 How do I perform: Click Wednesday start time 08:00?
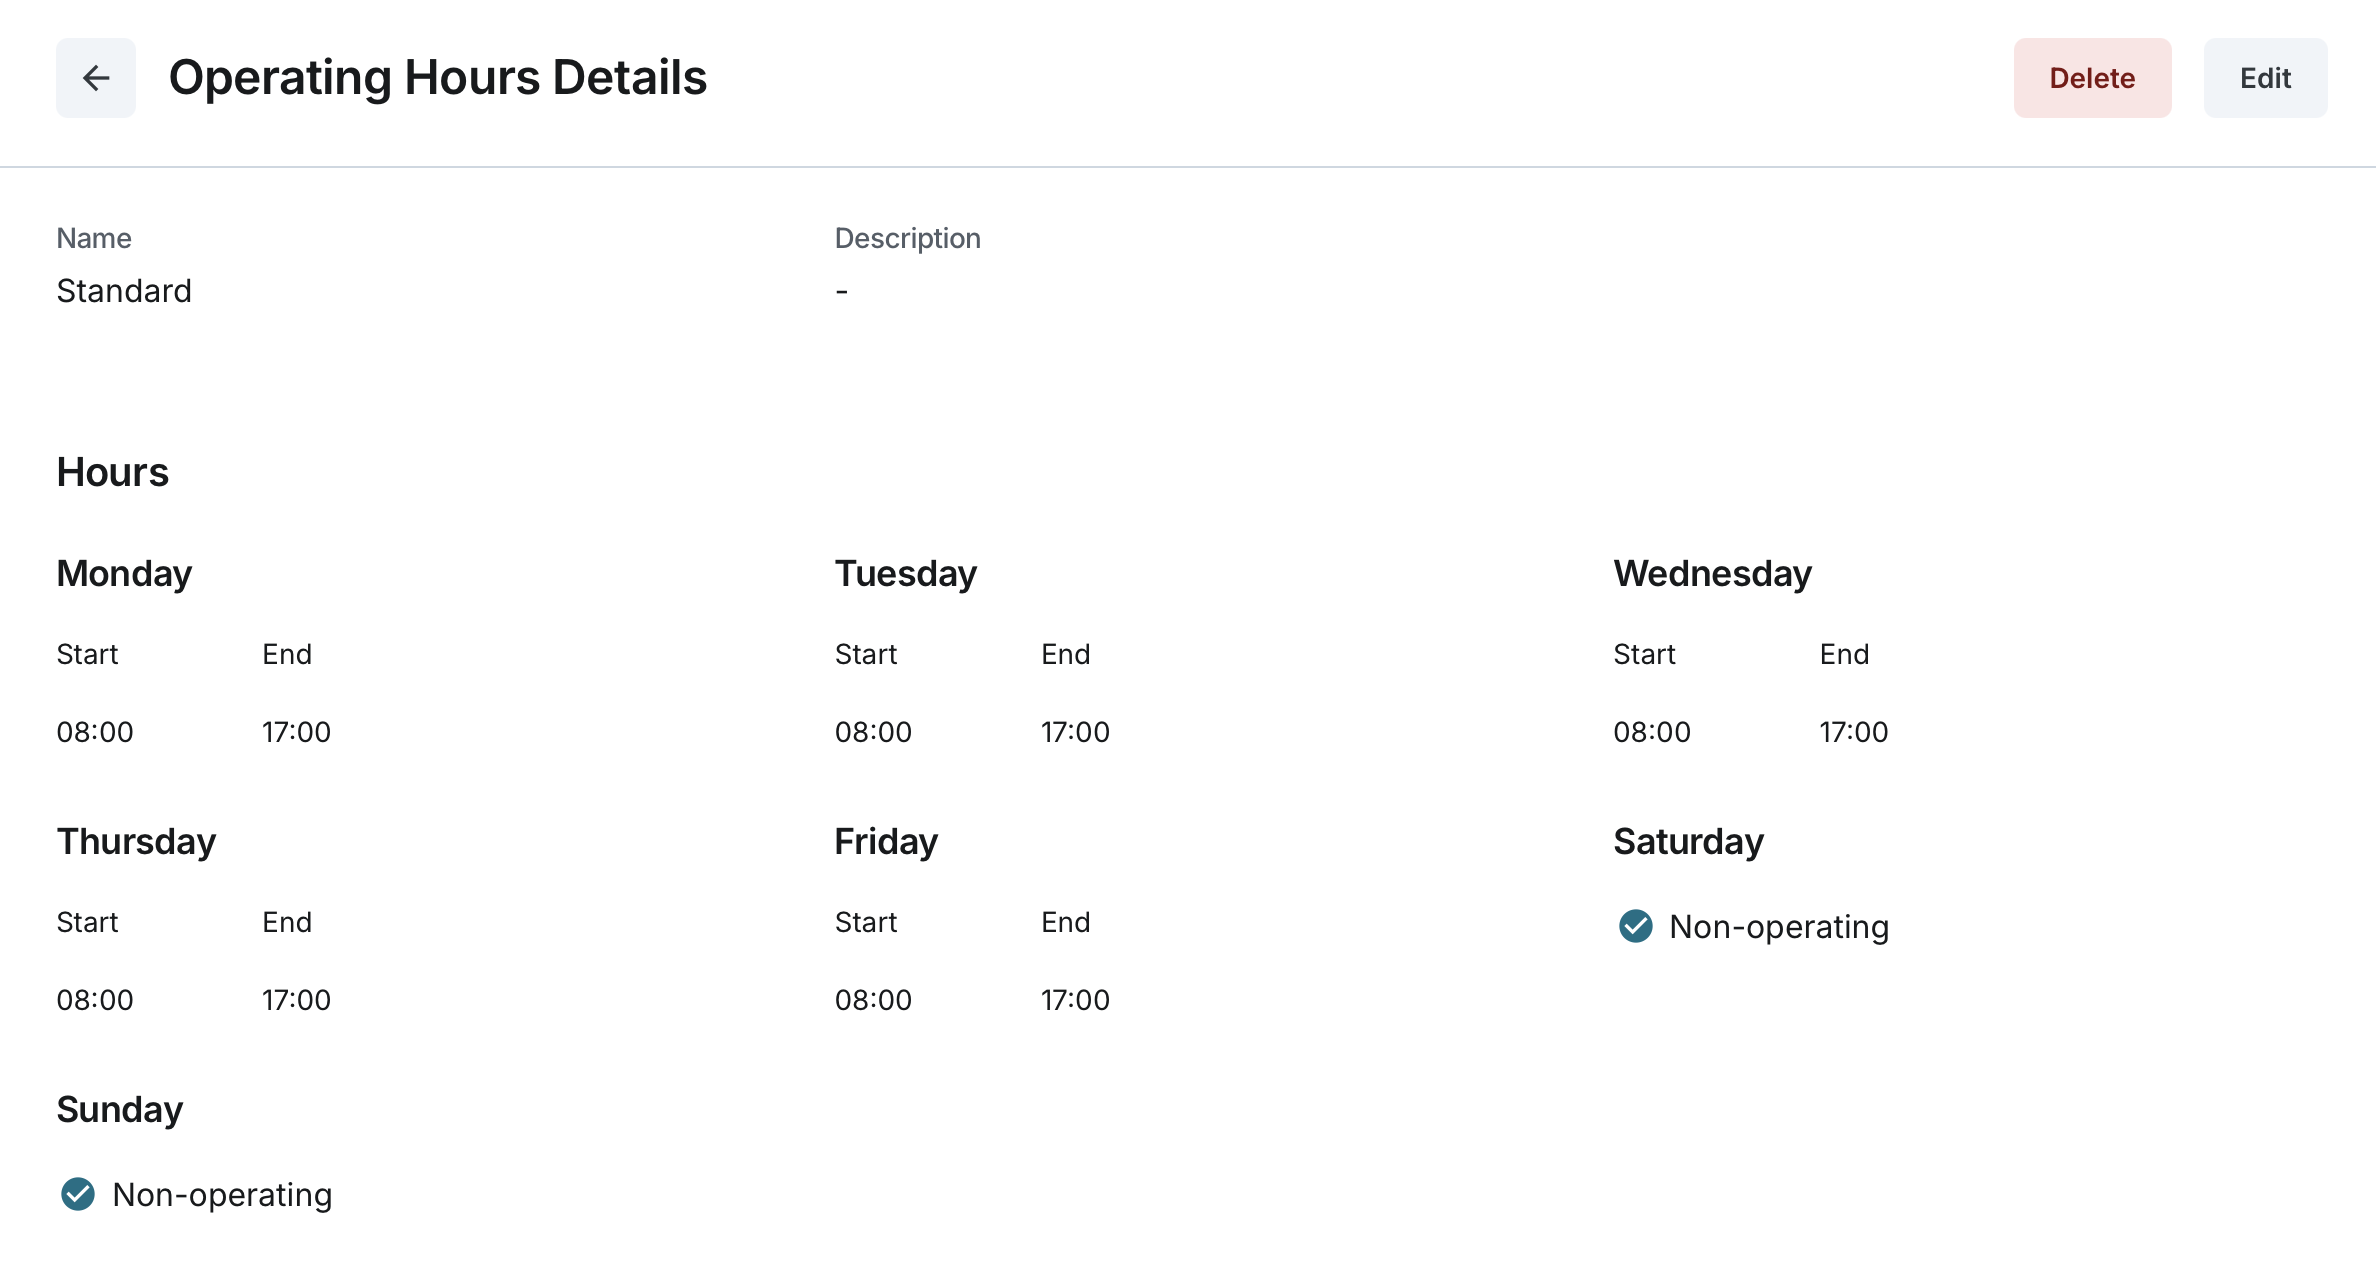[x=1652, y=732]
